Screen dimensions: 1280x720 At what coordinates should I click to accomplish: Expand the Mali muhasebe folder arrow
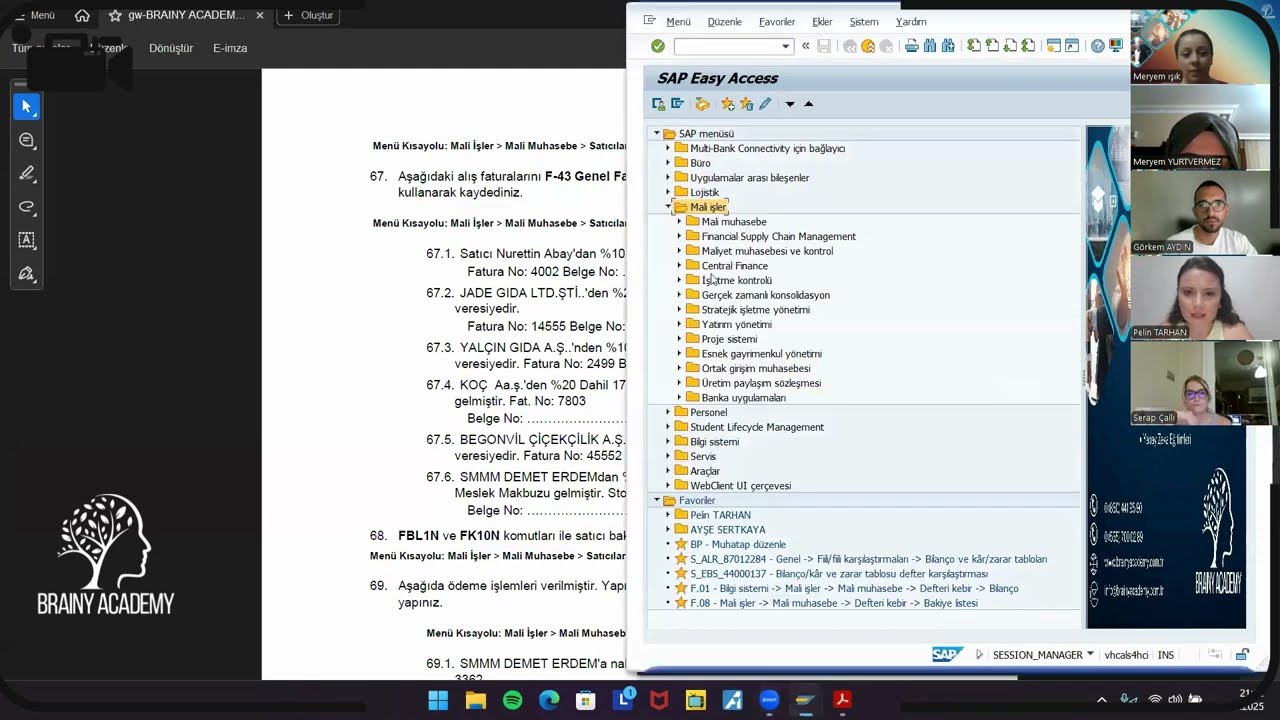tap(680, 222)
